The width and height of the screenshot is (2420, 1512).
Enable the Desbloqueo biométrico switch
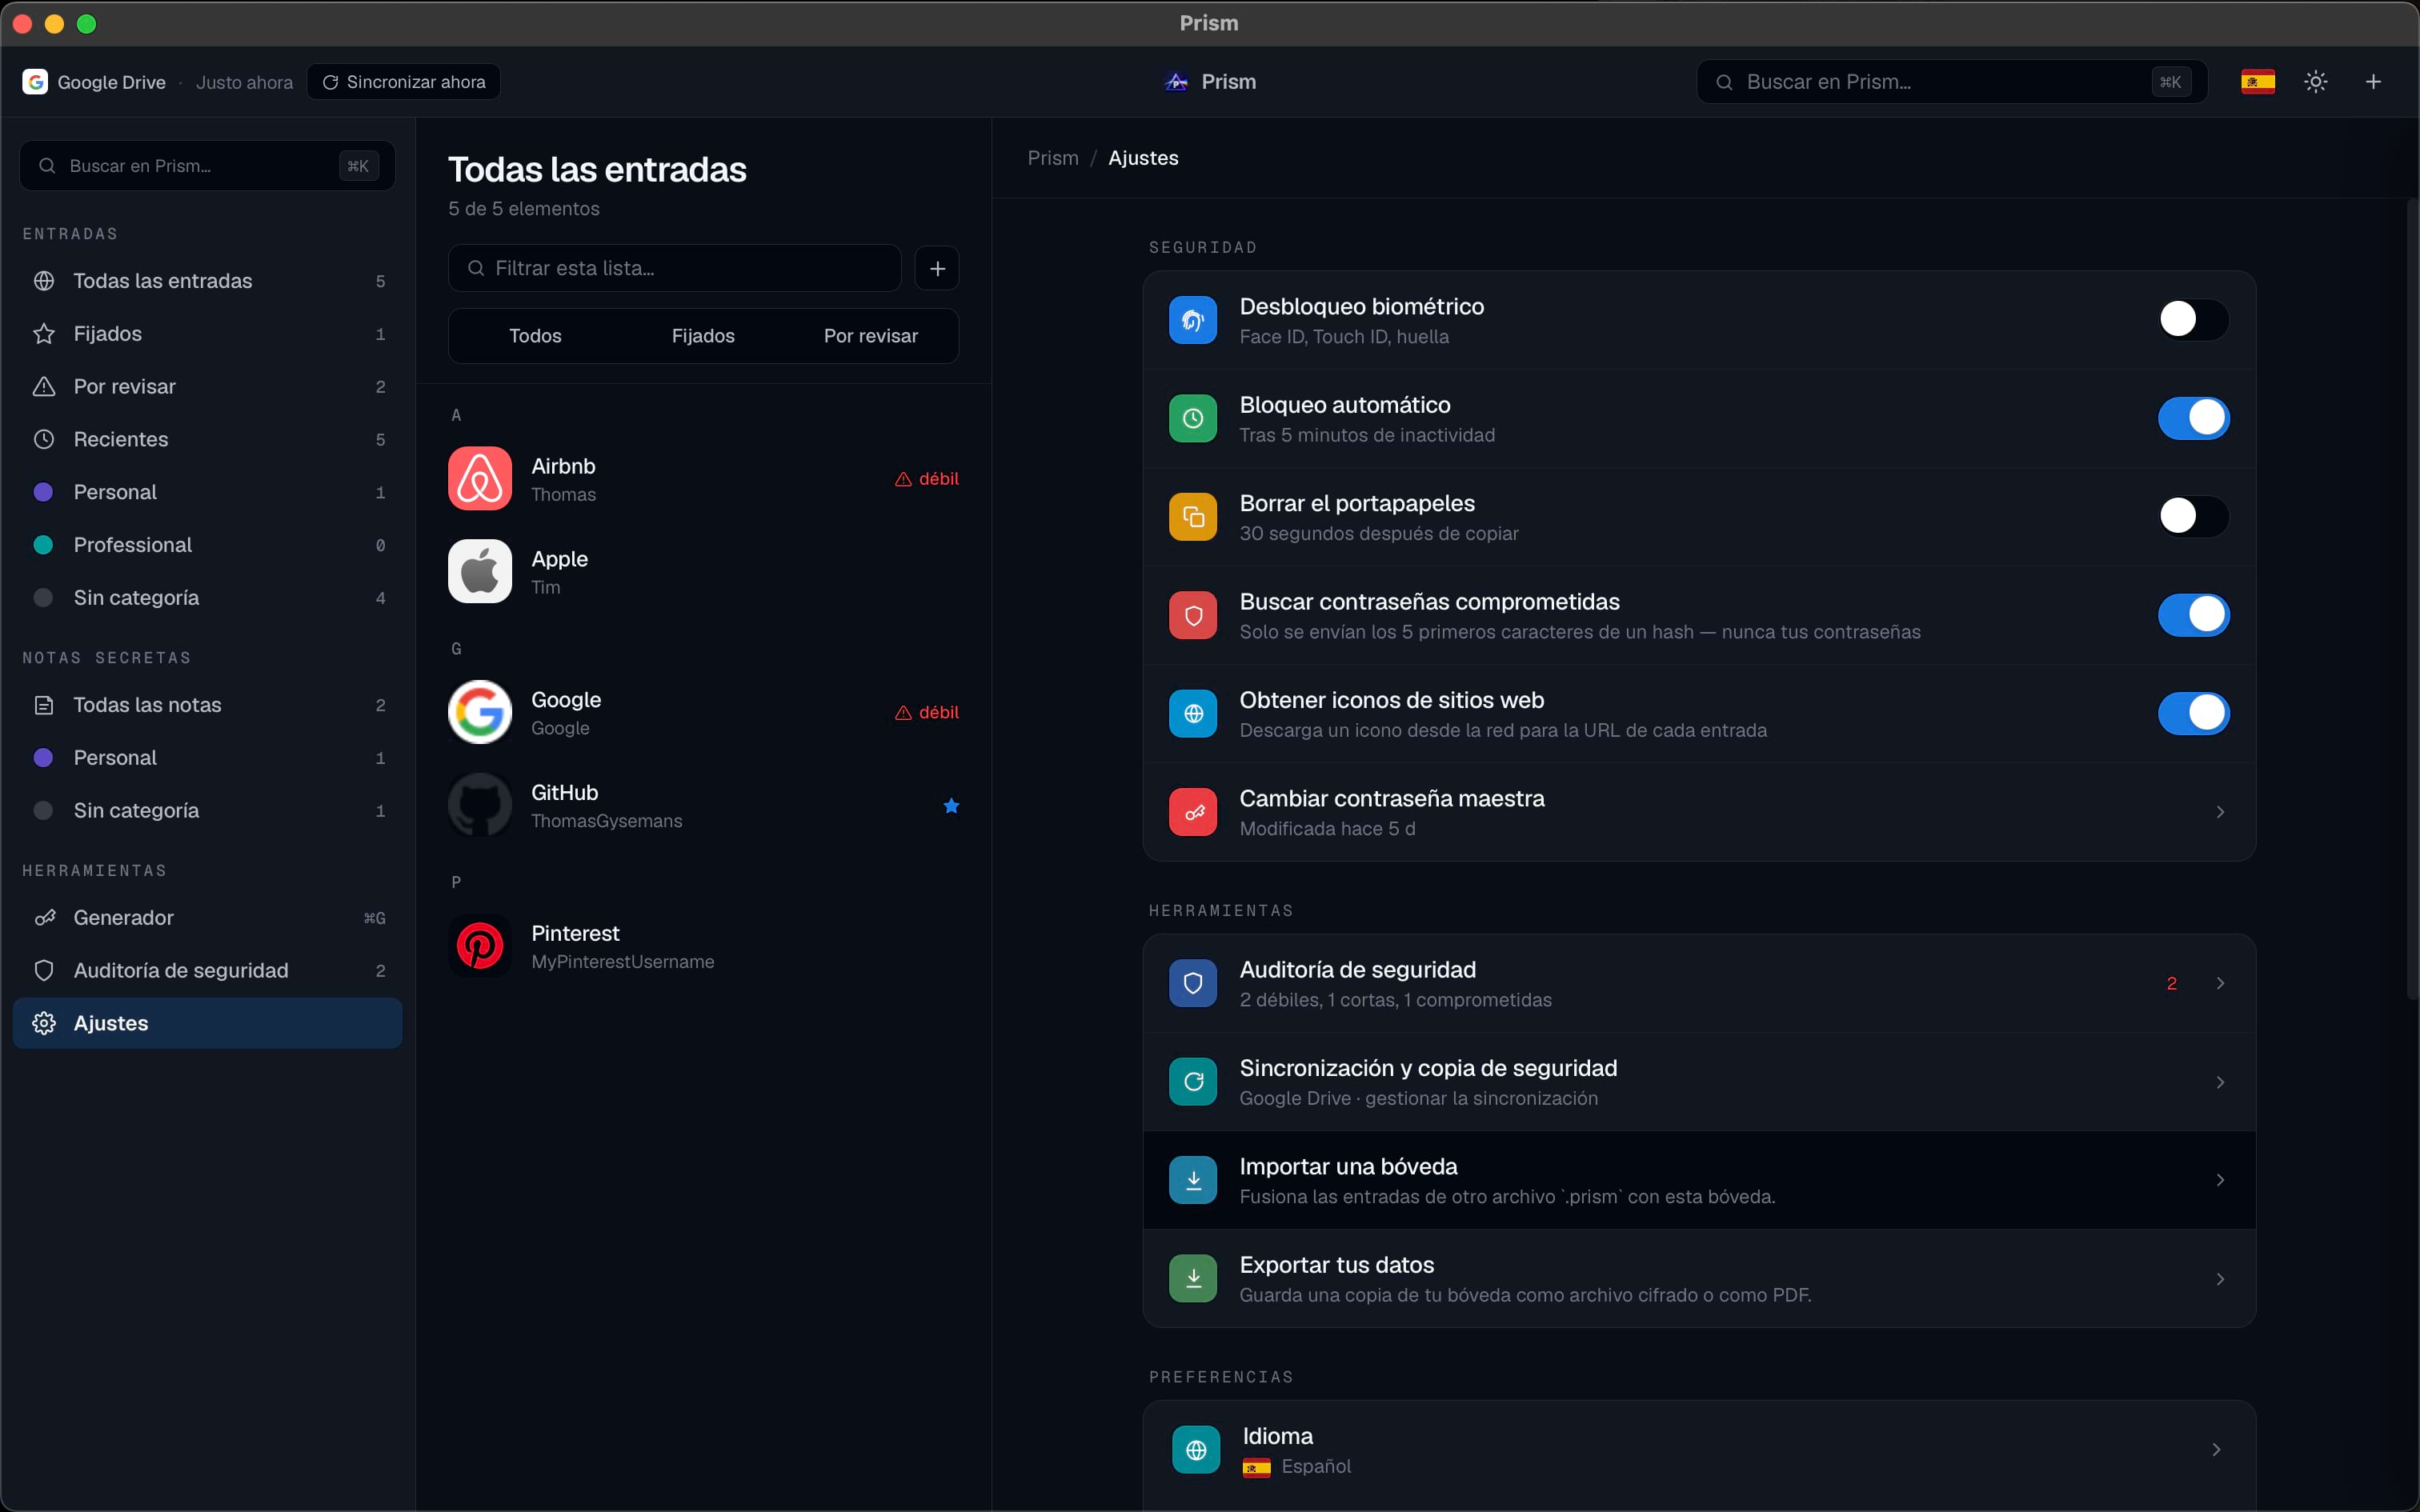coord(2193,320)
